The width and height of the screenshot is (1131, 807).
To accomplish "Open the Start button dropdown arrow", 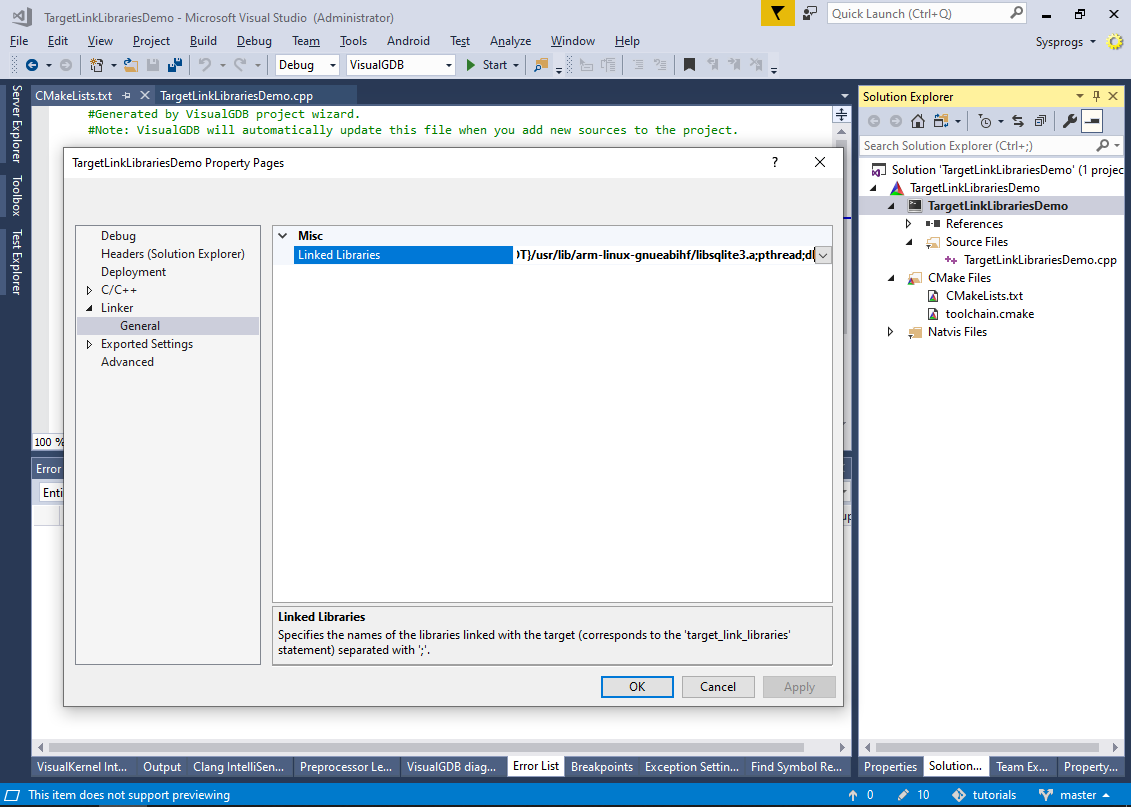I will click(x=516, y=65).
